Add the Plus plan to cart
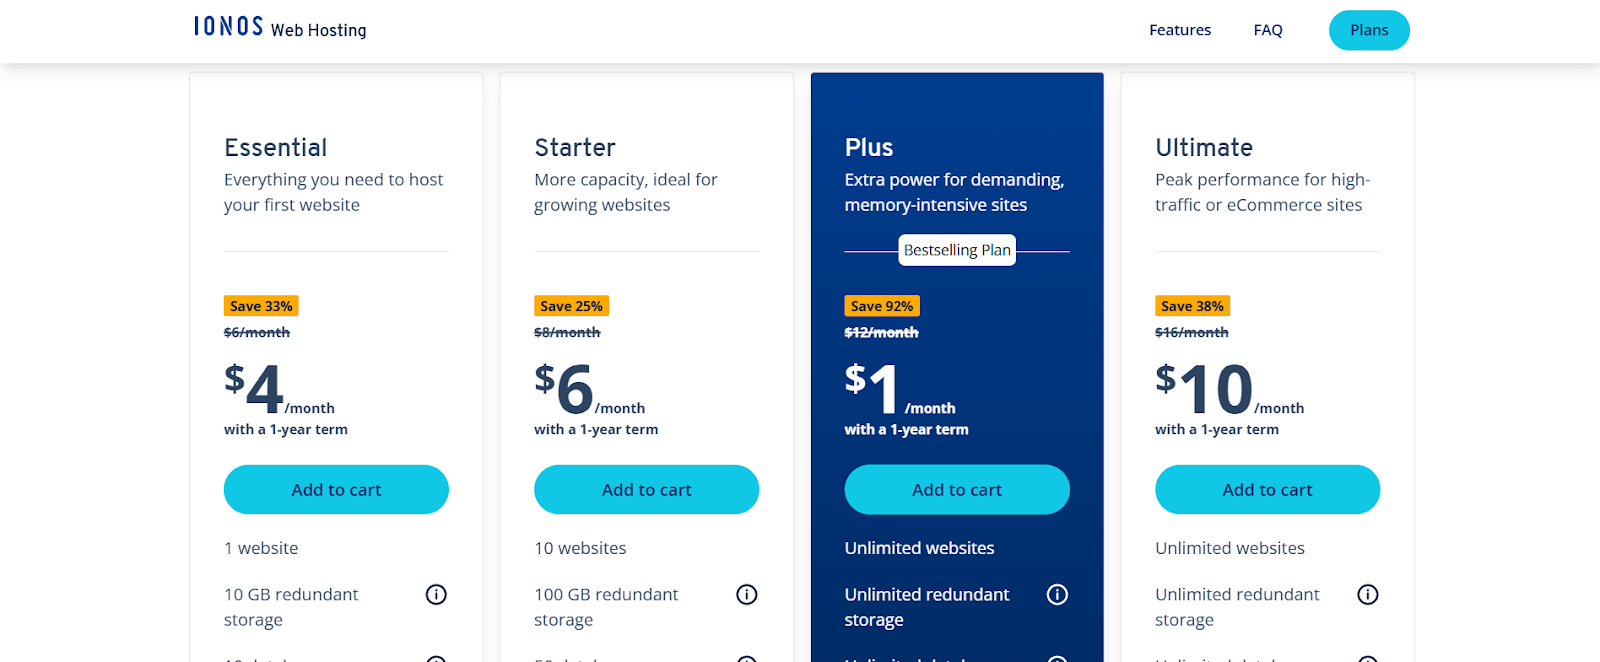 click(957, 490)
